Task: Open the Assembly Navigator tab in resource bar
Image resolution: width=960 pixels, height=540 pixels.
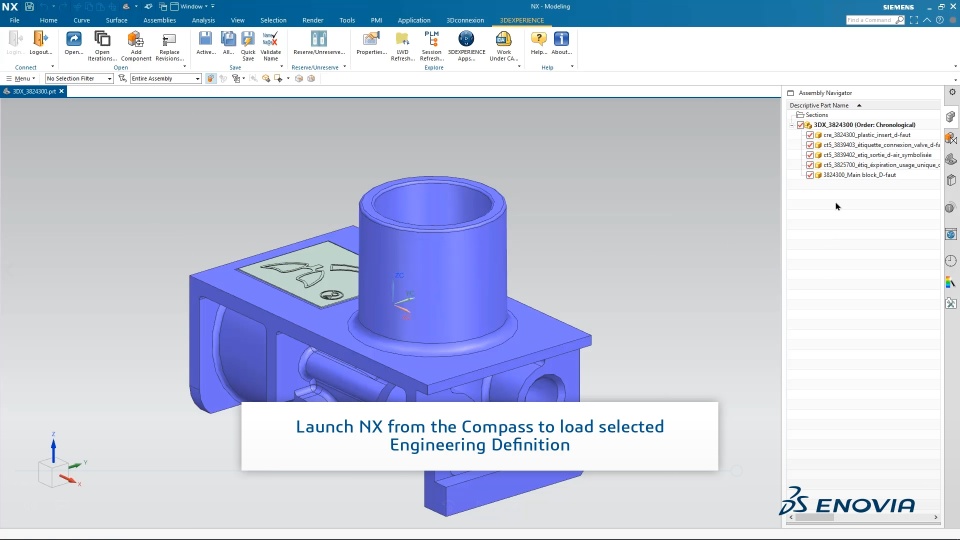Action: tap(950, 117)
